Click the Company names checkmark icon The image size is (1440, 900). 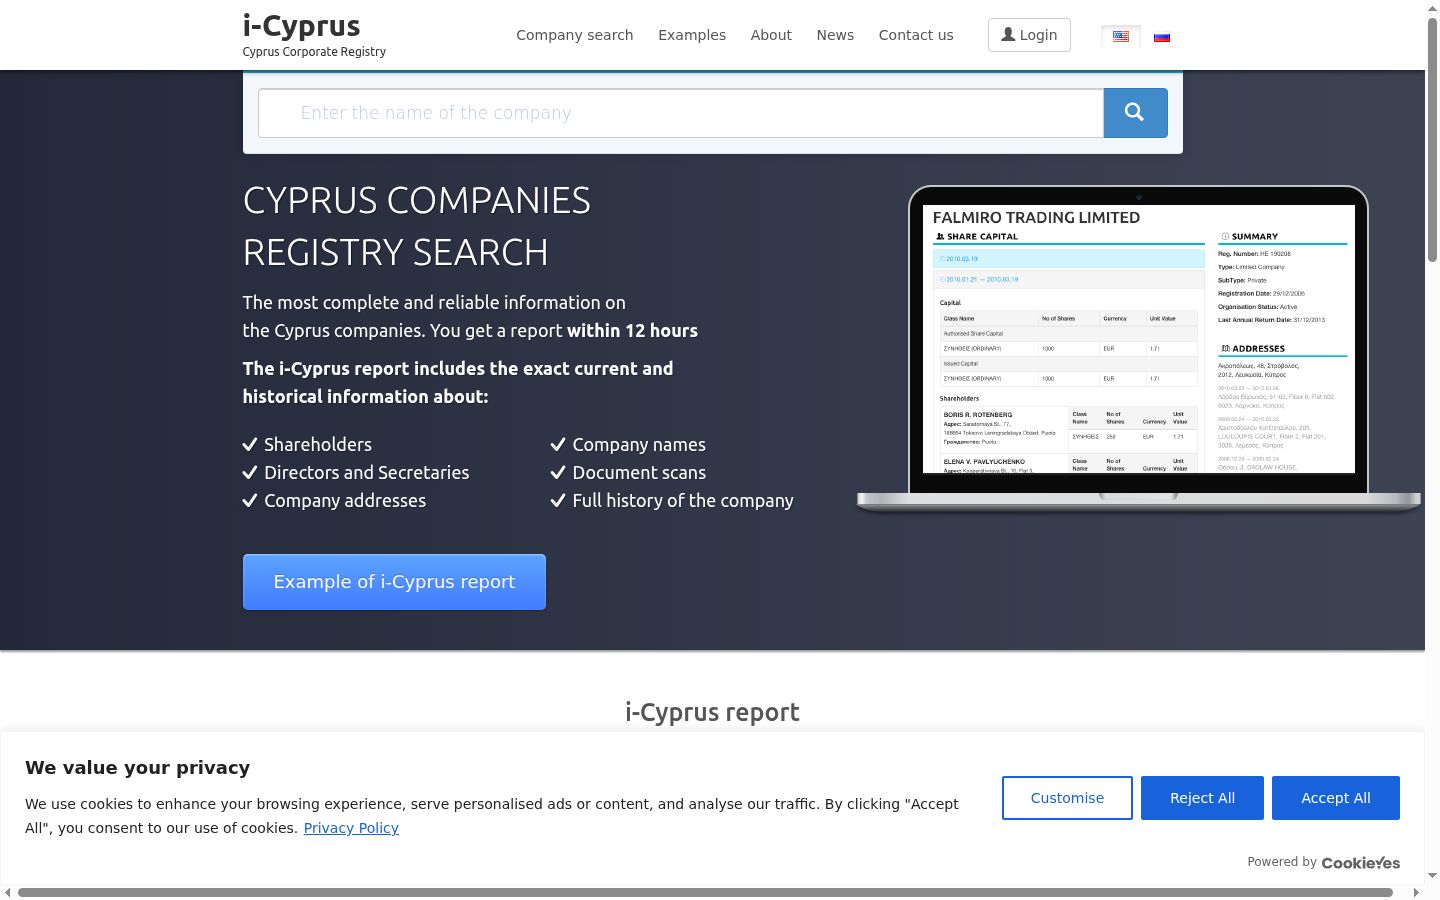click(x=558, y=445)
